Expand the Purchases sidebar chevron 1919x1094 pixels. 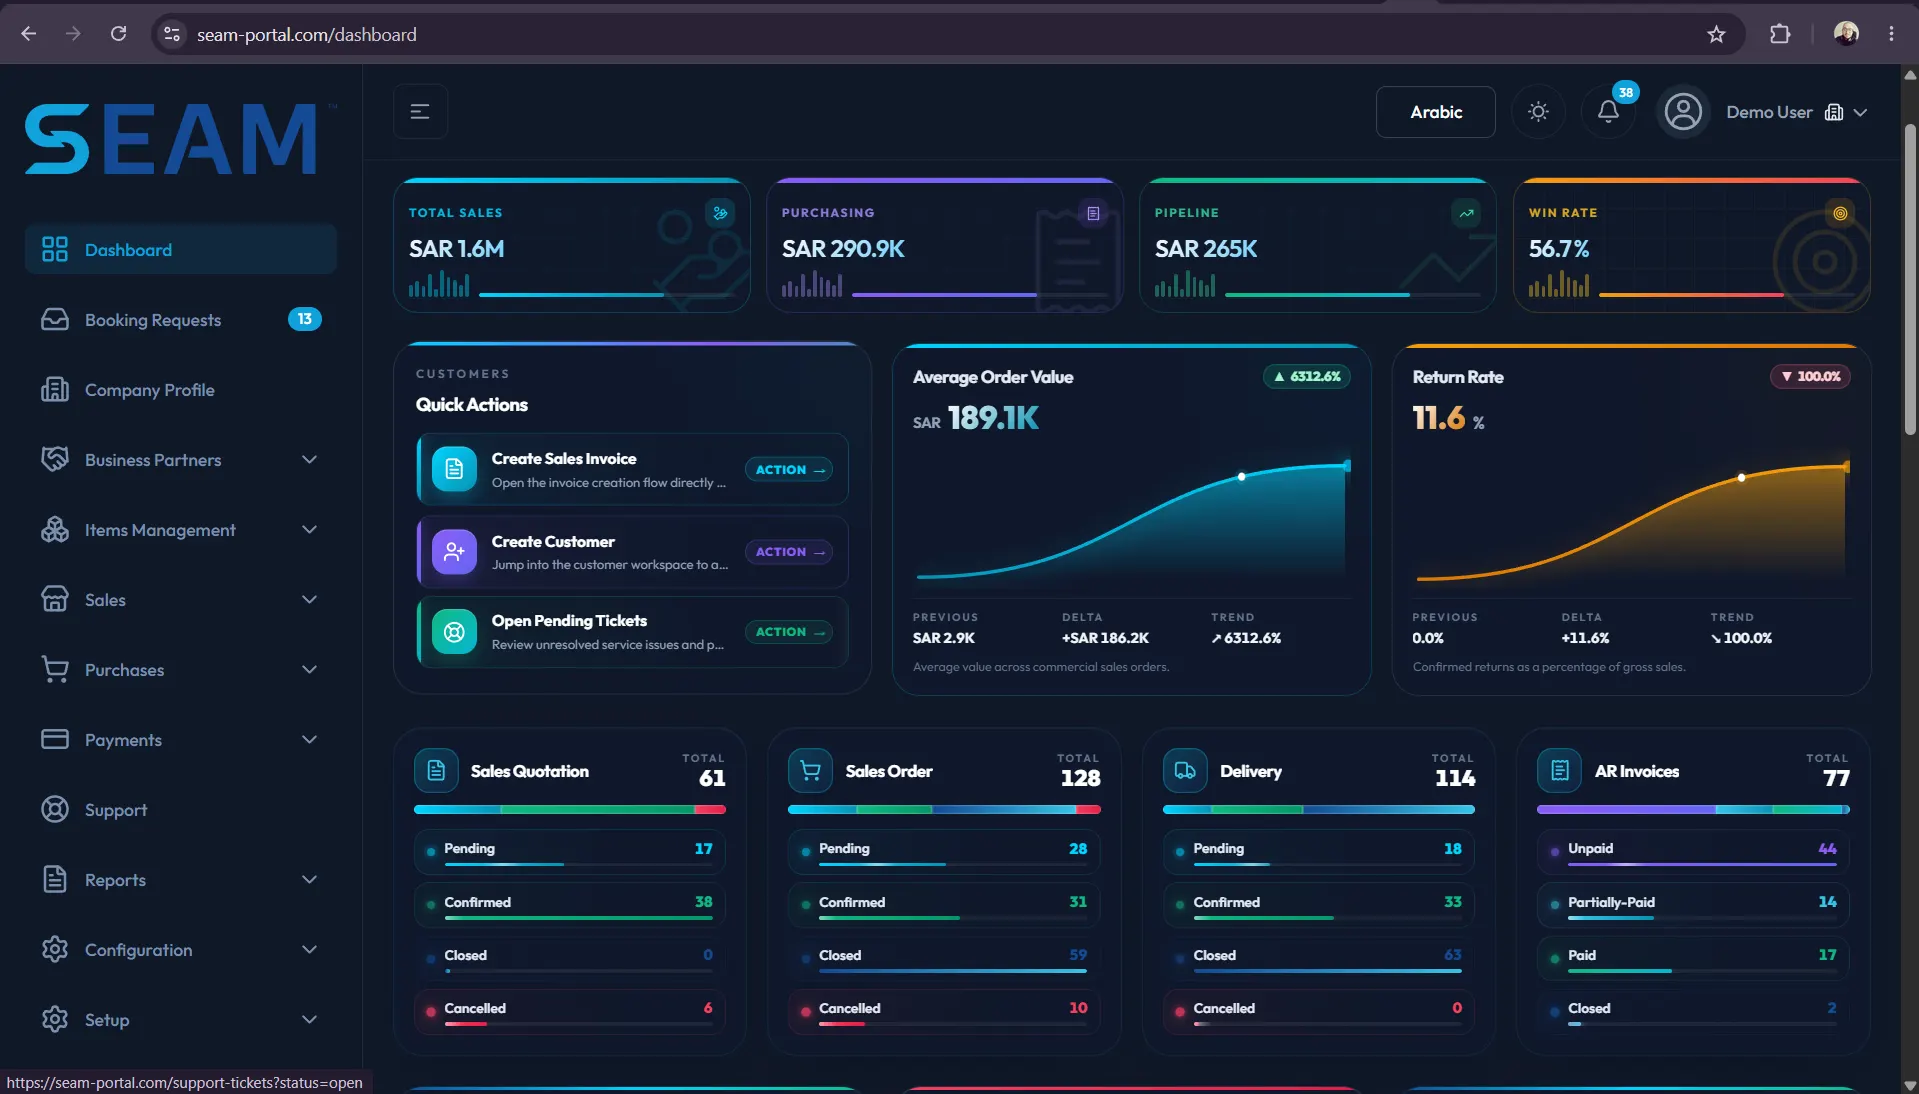(309, 670)
